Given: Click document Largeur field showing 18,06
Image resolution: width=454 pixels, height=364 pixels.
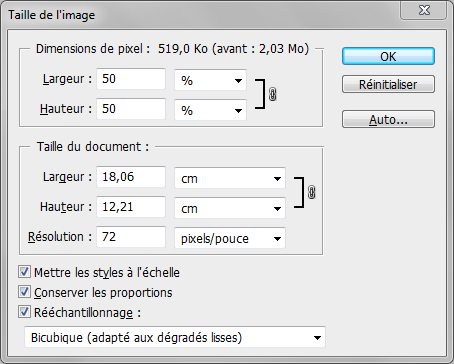Looking at the screenshot, I should coord(131,177).
